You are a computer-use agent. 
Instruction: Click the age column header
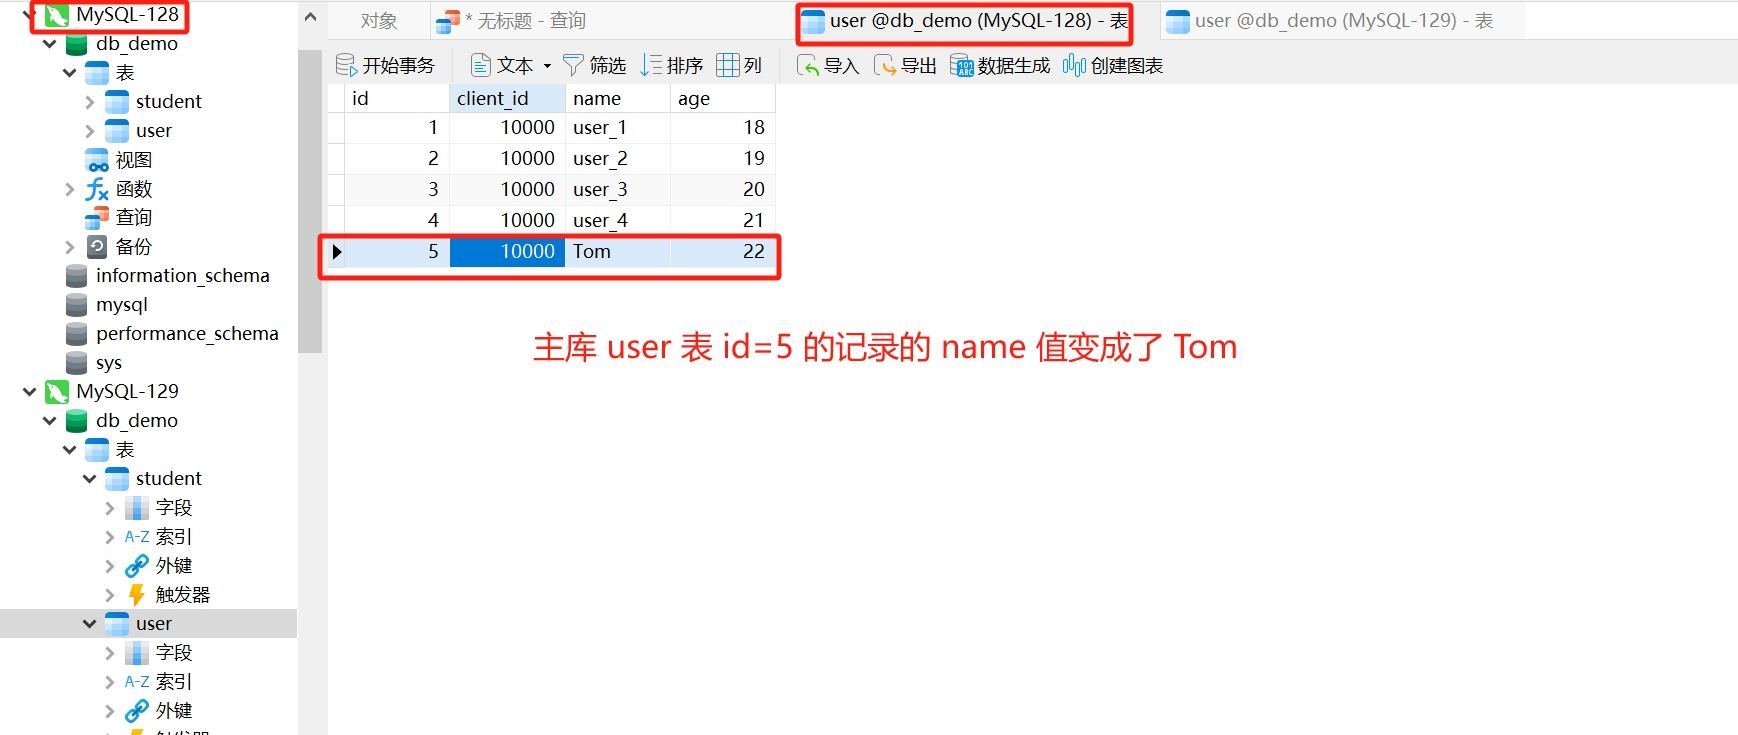click(722, 98)
